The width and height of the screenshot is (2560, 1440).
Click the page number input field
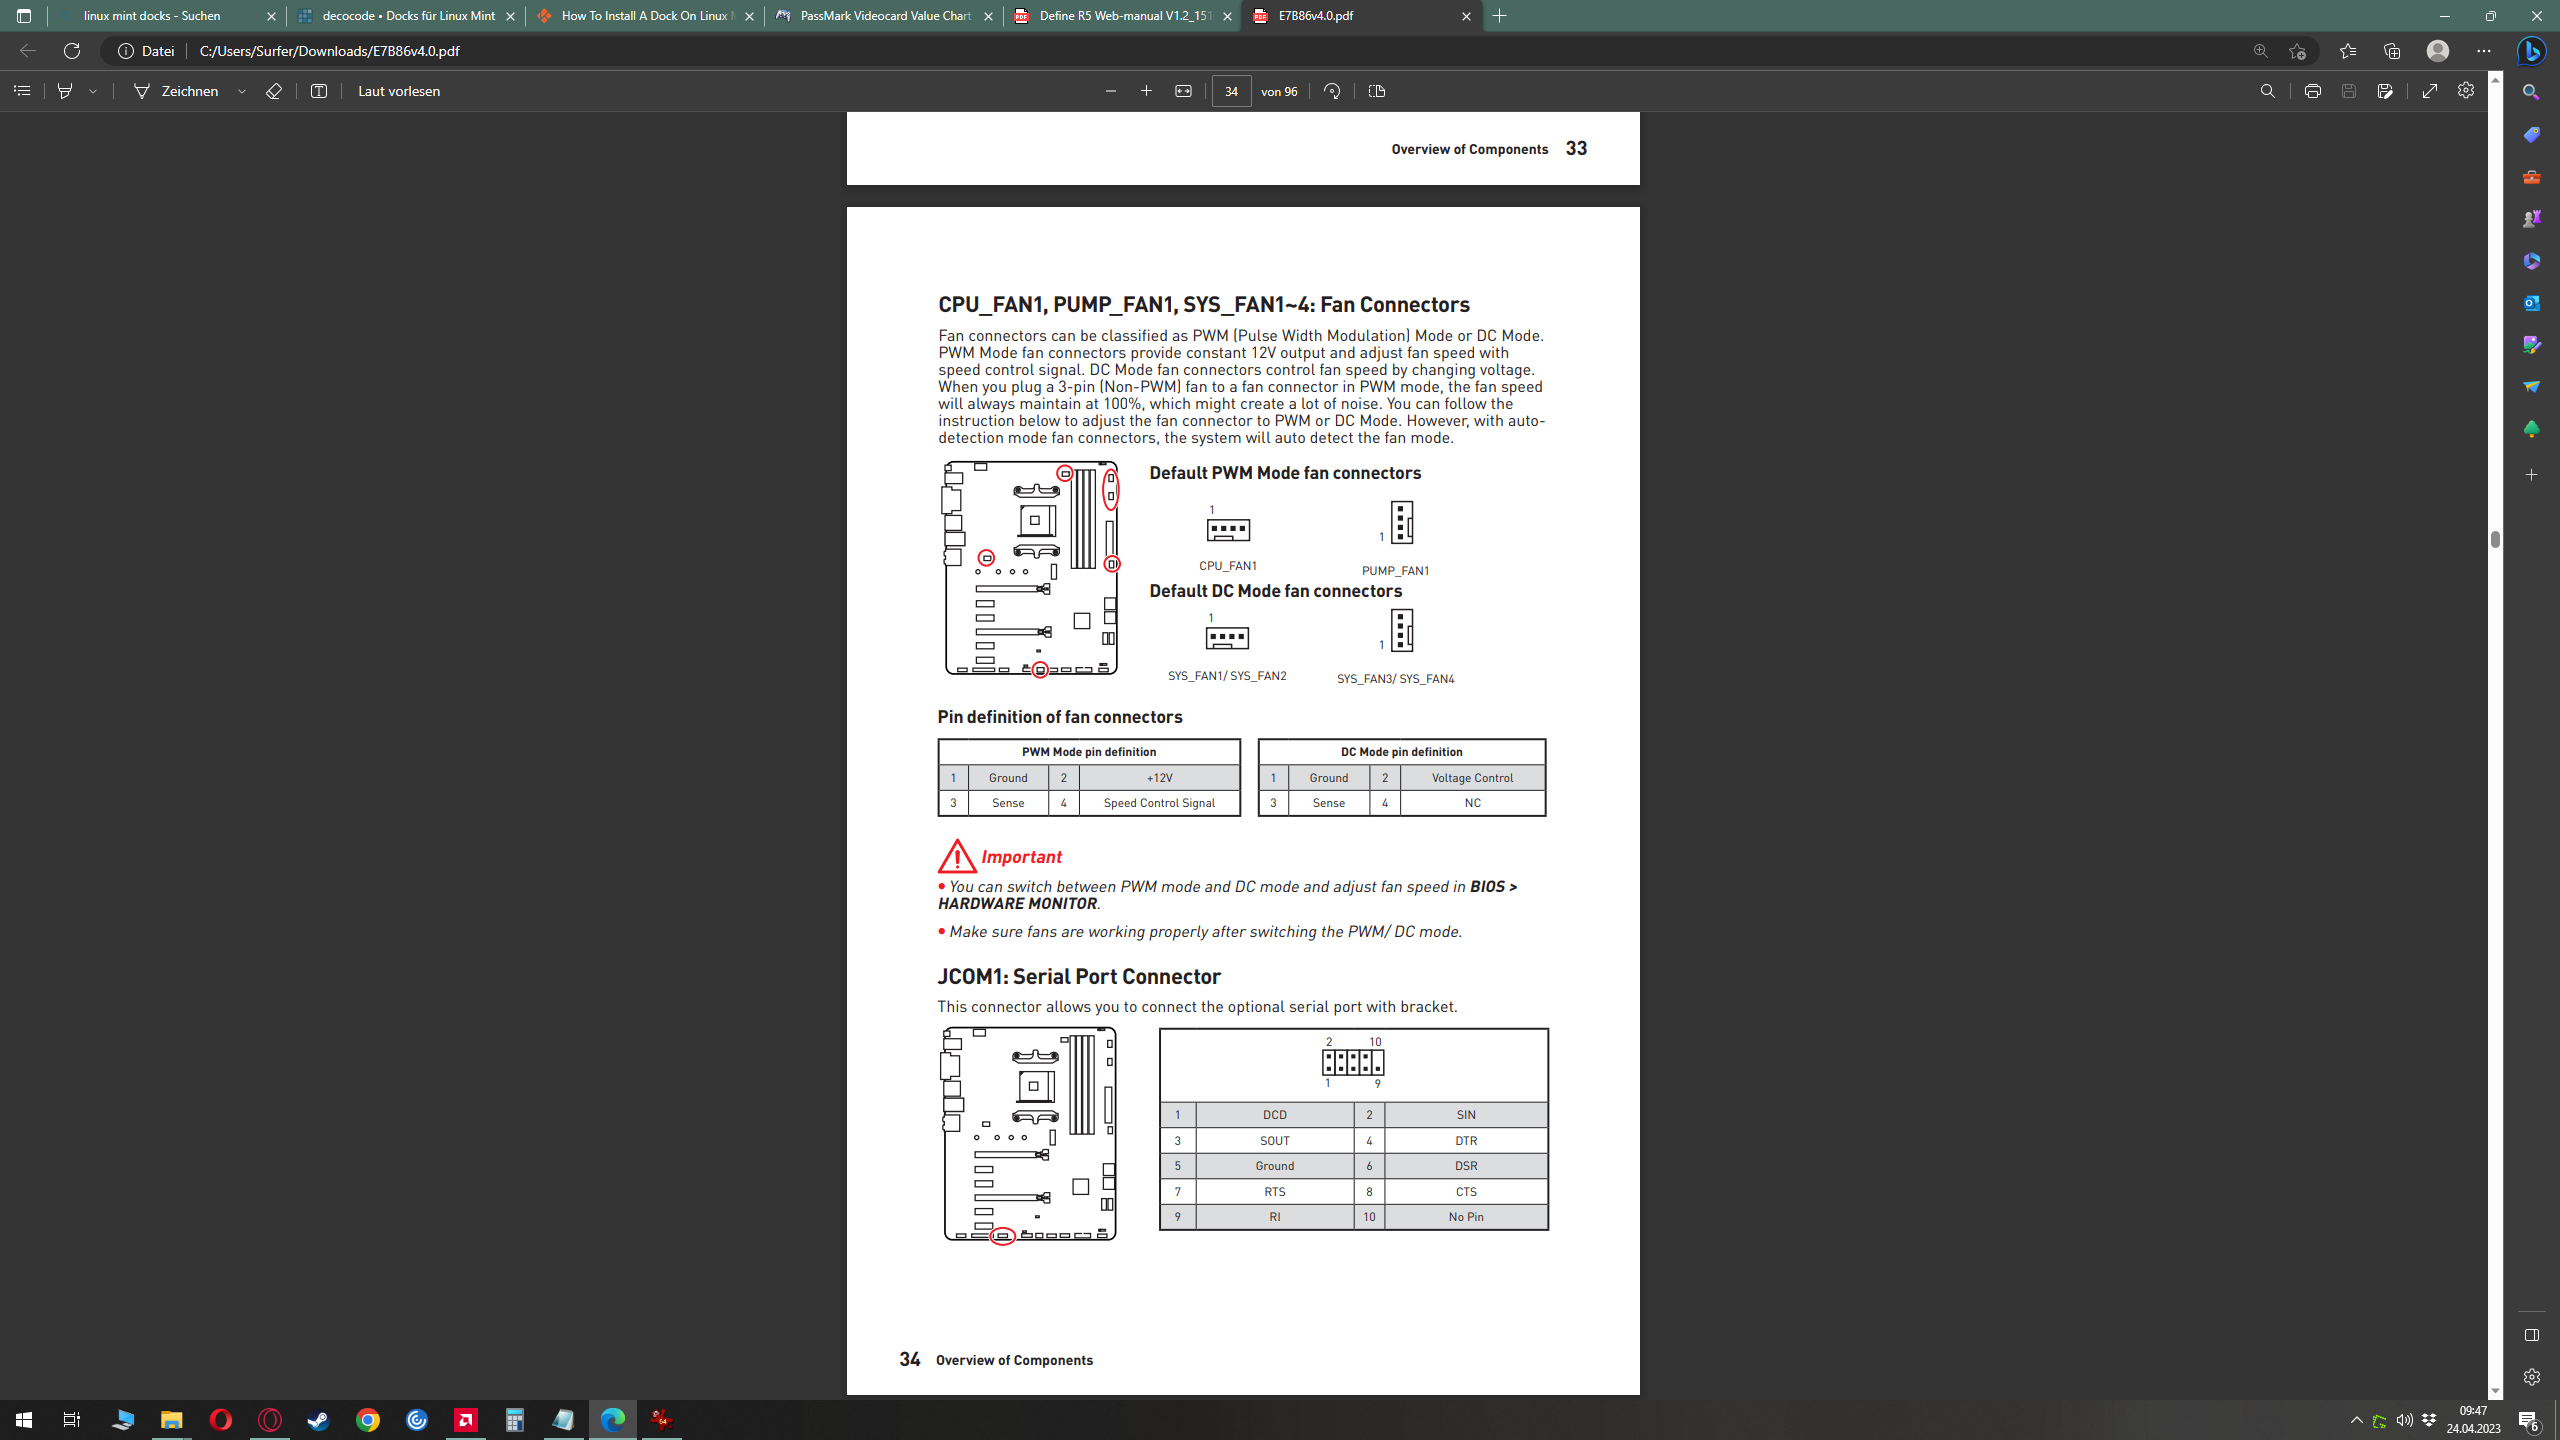tap(1231, 91)
